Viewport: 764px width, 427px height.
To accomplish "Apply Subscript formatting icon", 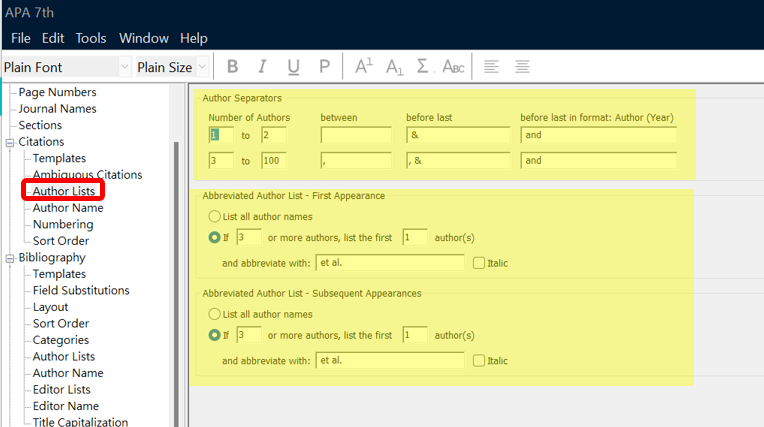I will pos(394,66).
